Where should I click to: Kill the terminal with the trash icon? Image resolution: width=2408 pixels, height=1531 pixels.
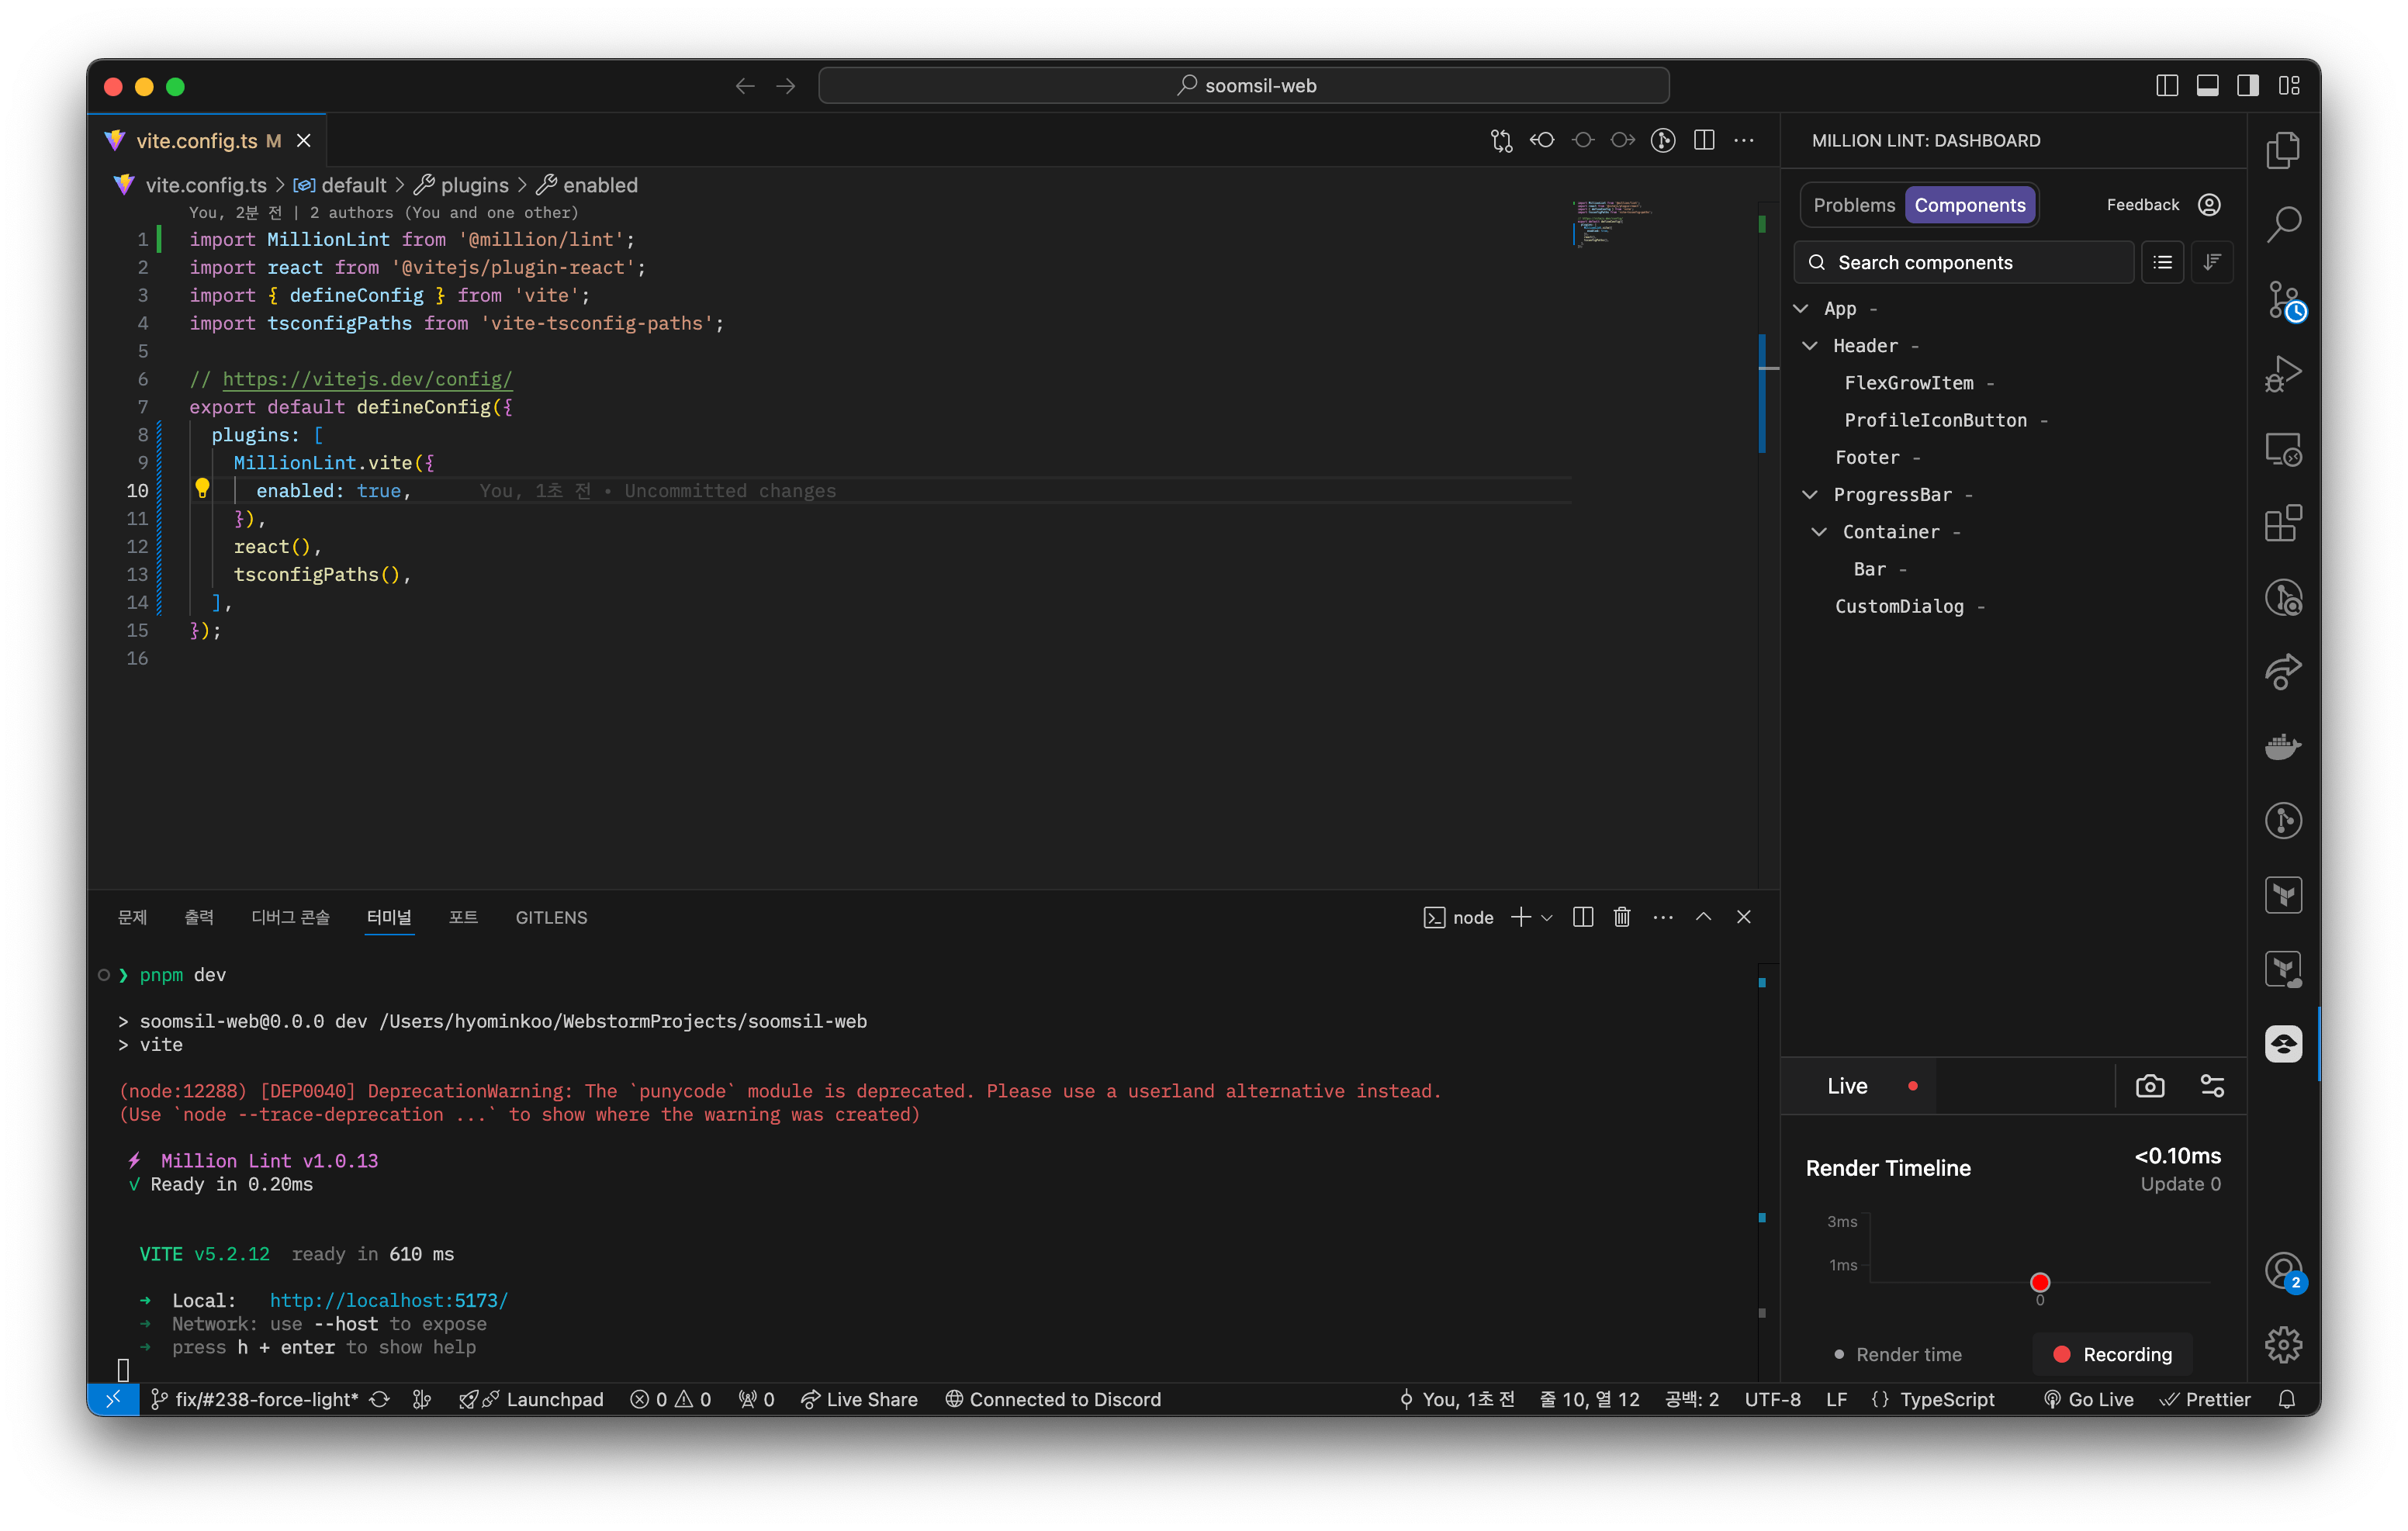(x=1622, y=917)
